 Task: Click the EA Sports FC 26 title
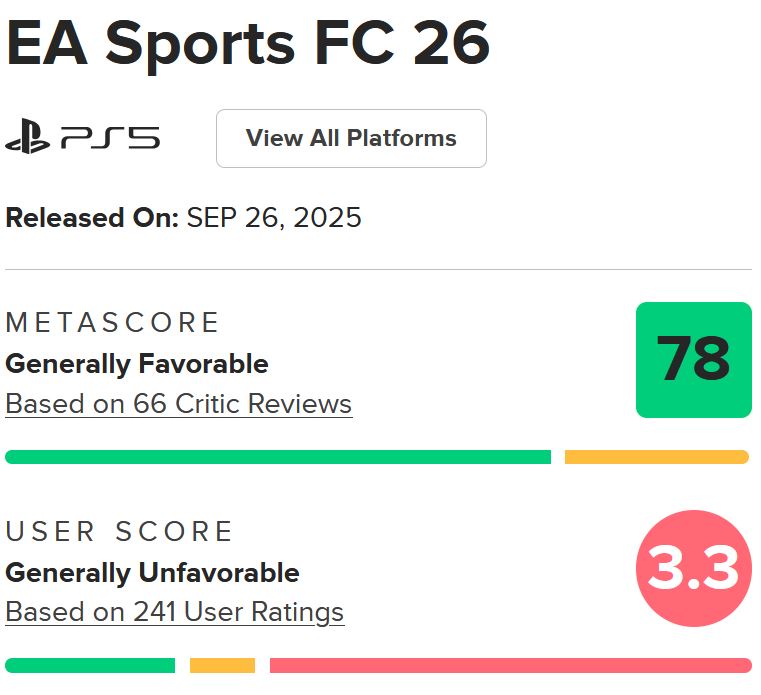pos(248,42)
